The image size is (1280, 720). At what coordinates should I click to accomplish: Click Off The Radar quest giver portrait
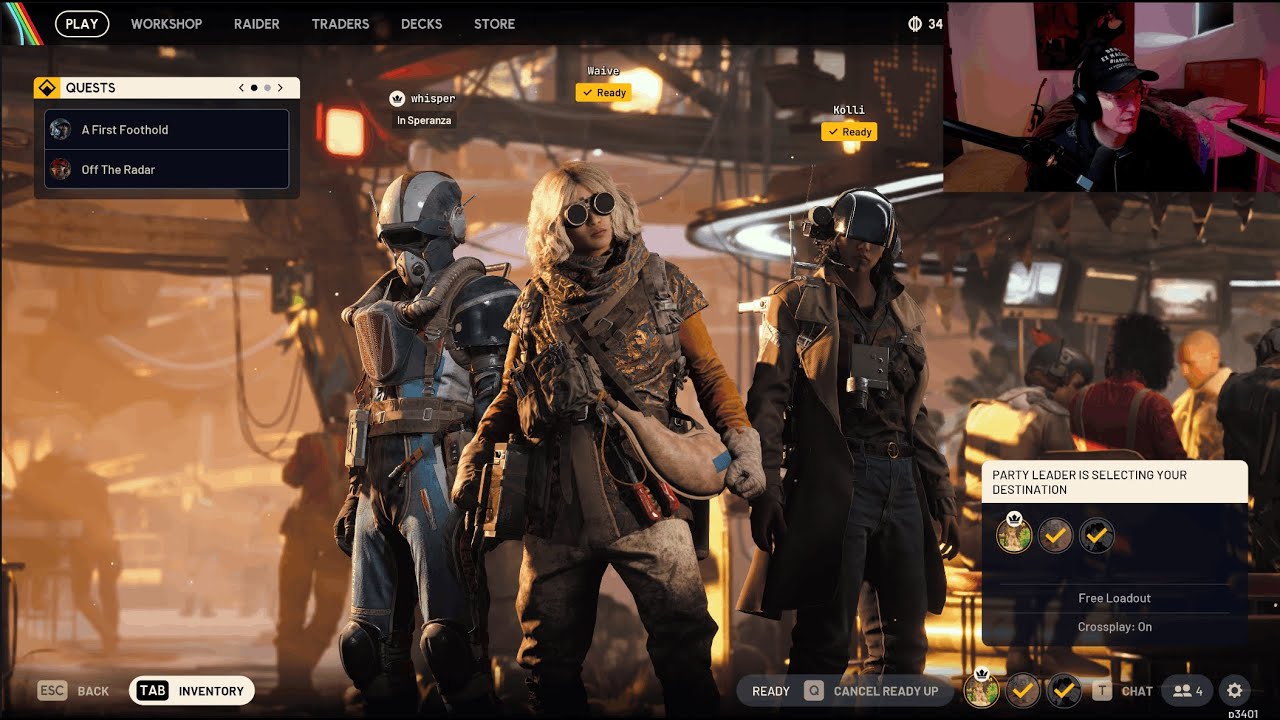61,169
